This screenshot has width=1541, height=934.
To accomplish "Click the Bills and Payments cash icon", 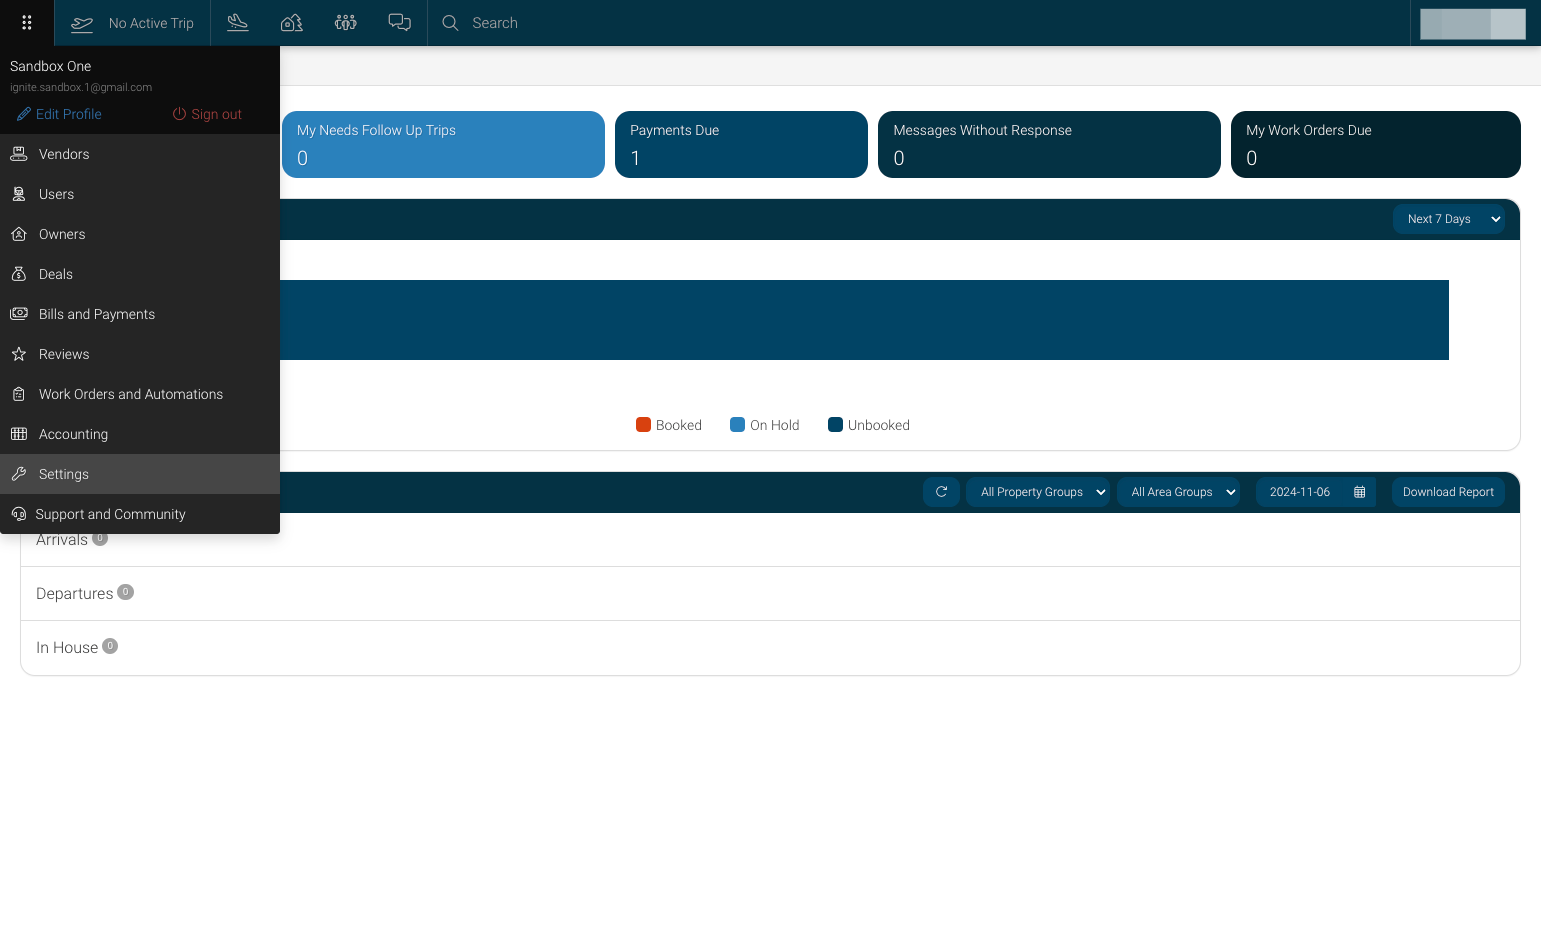I will 19,314.
